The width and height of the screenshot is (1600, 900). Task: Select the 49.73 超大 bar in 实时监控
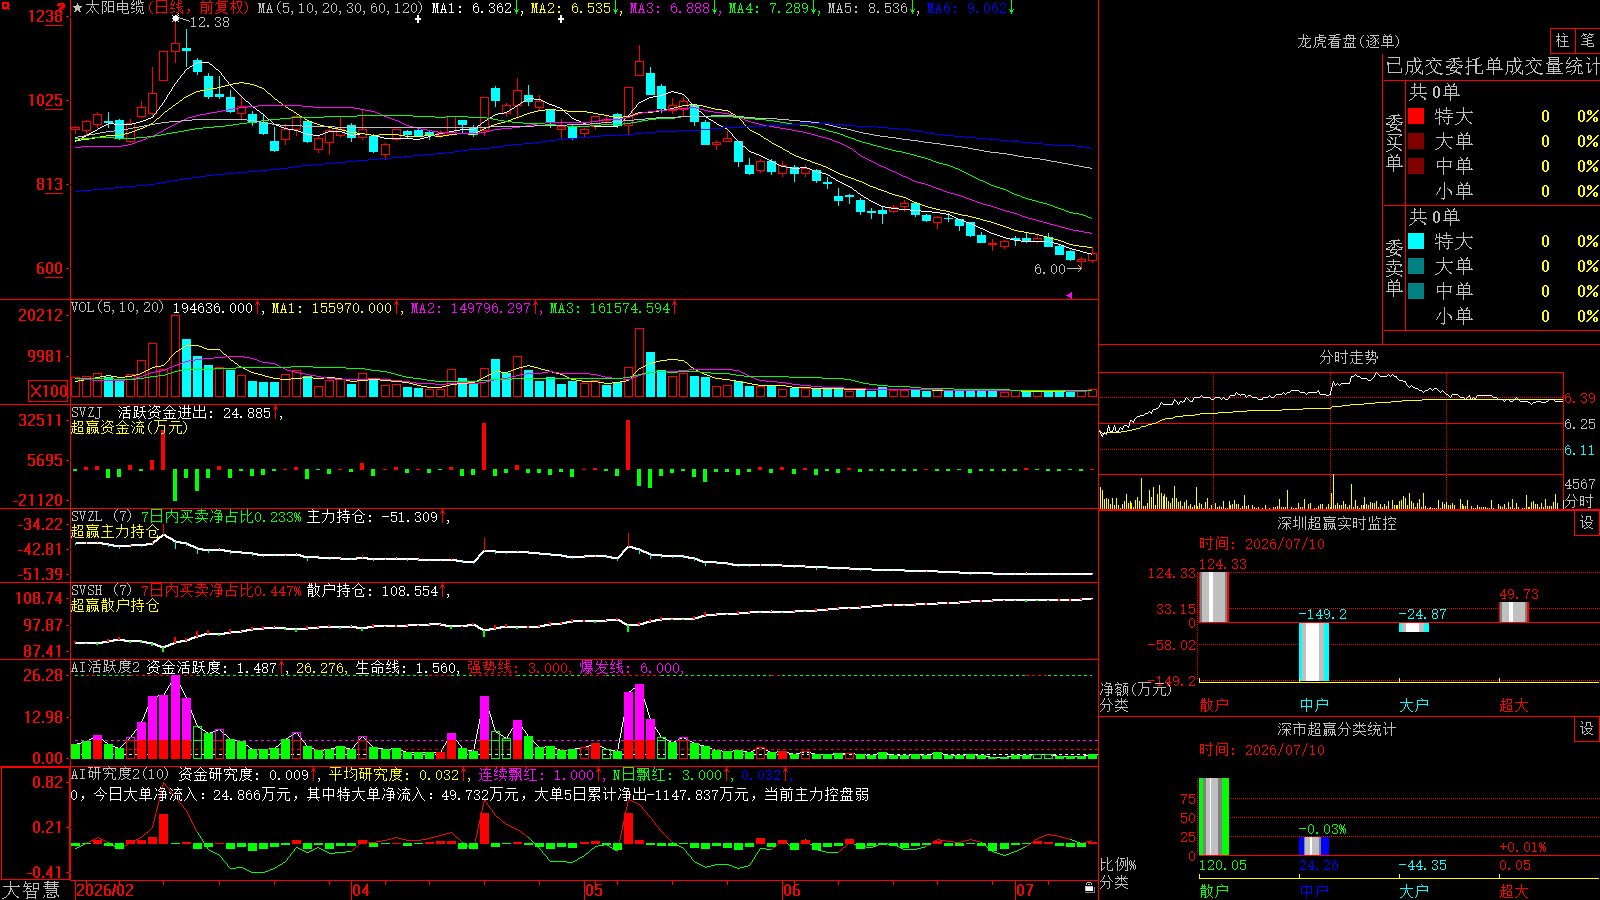click(1514, 612)
